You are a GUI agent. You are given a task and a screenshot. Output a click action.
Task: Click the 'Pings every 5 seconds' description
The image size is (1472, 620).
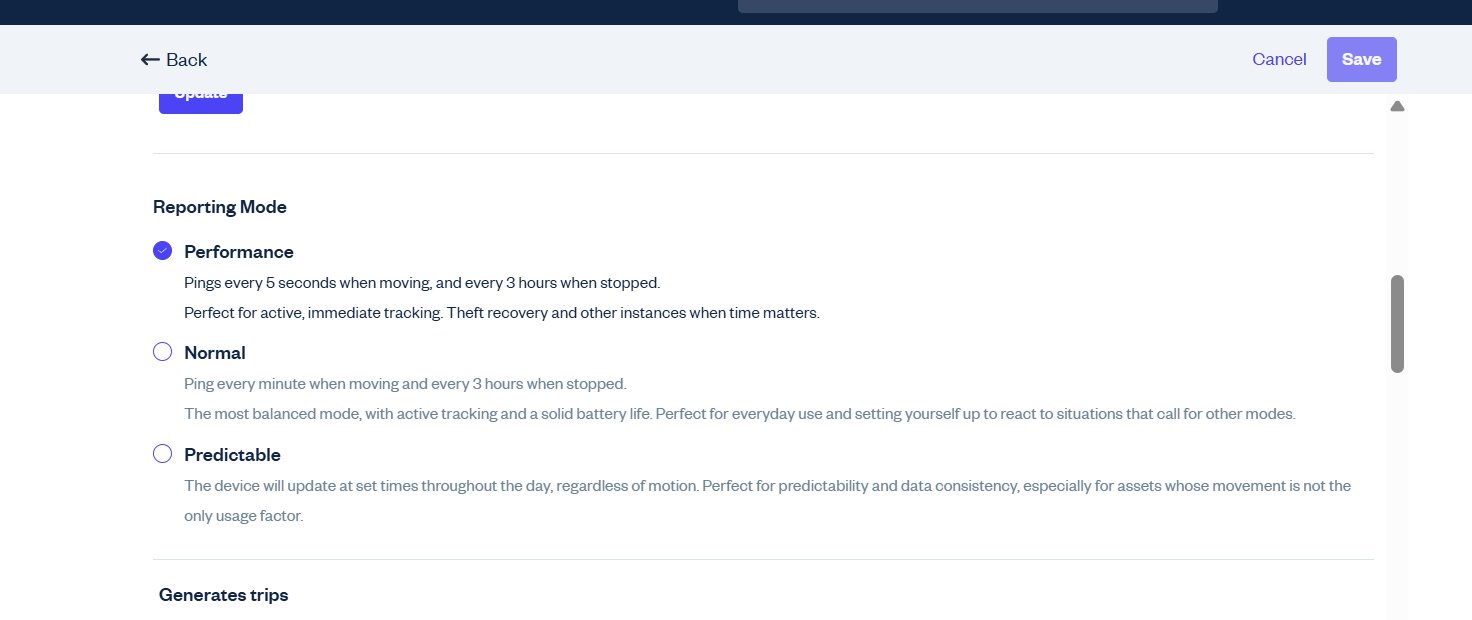[422, 283]
